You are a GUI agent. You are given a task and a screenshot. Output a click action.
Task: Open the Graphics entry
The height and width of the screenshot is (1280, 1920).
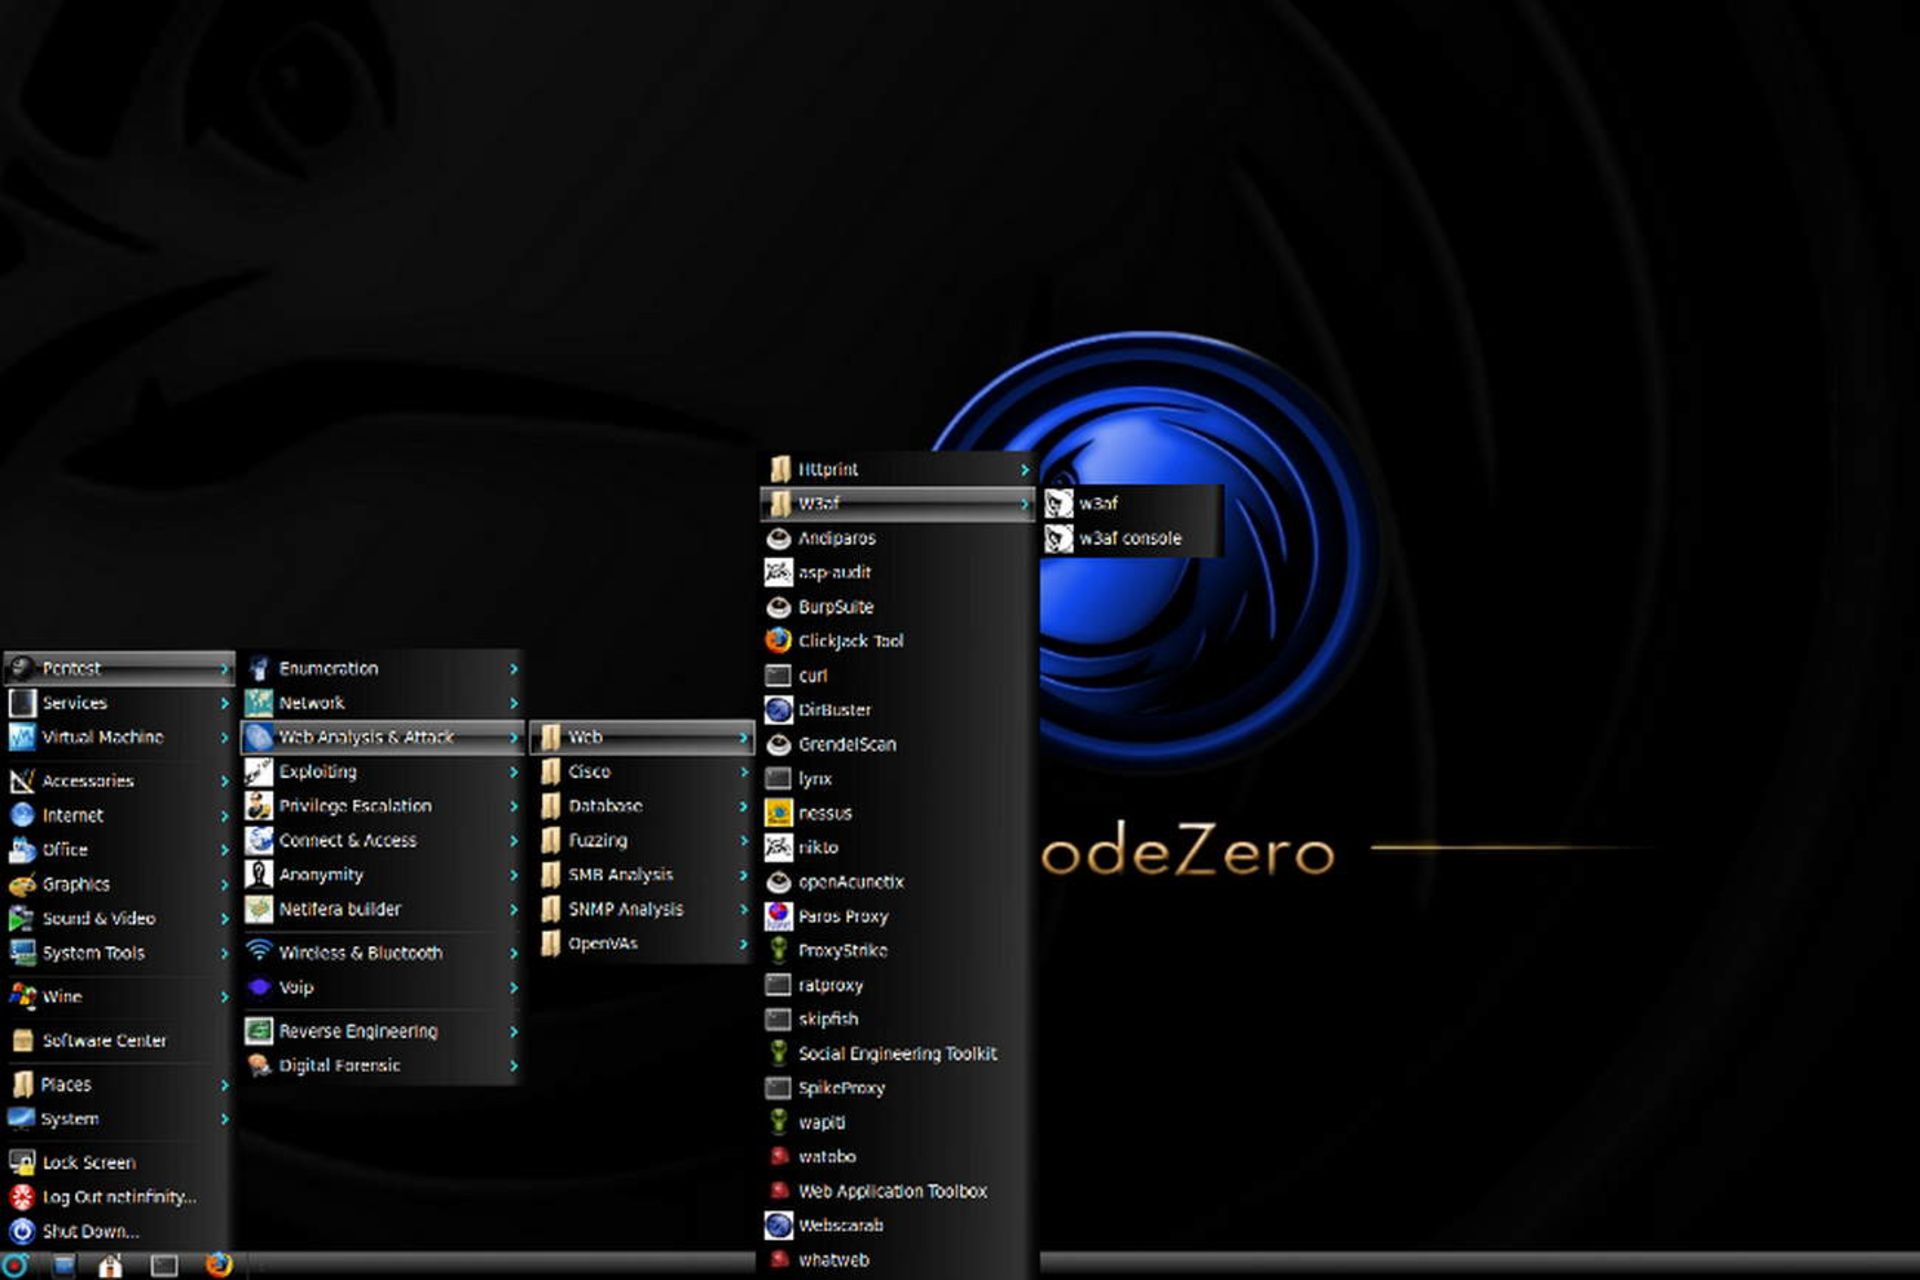click(x=119, y=884)
